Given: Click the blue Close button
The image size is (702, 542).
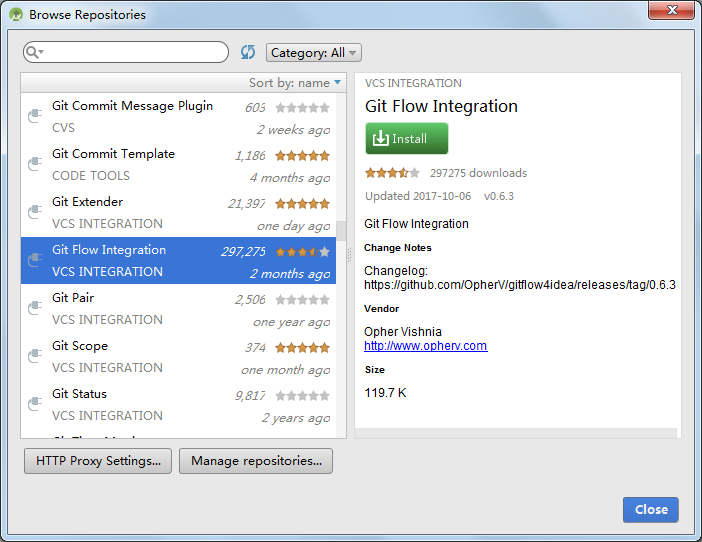Looking at the screenshot, I should 651,509.
